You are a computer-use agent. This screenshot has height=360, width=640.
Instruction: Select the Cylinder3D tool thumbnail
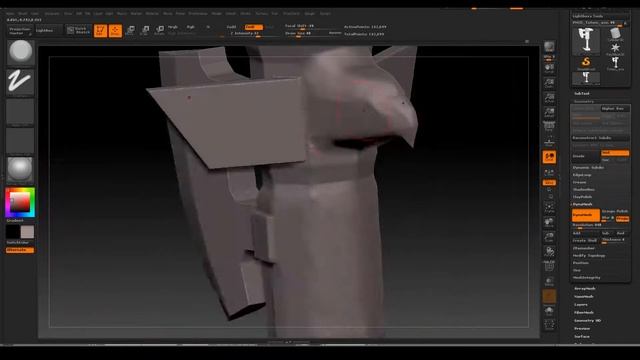[x=615, y=34]
